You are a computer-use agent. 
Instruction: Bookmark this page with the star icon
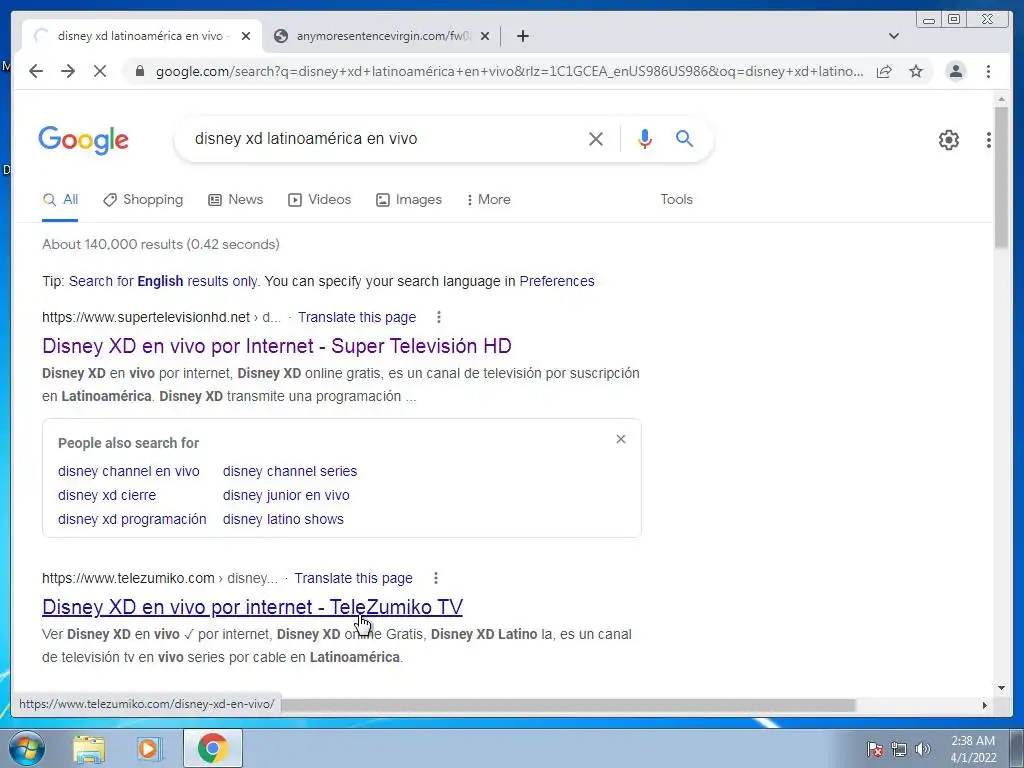click(x=916, y=71)
